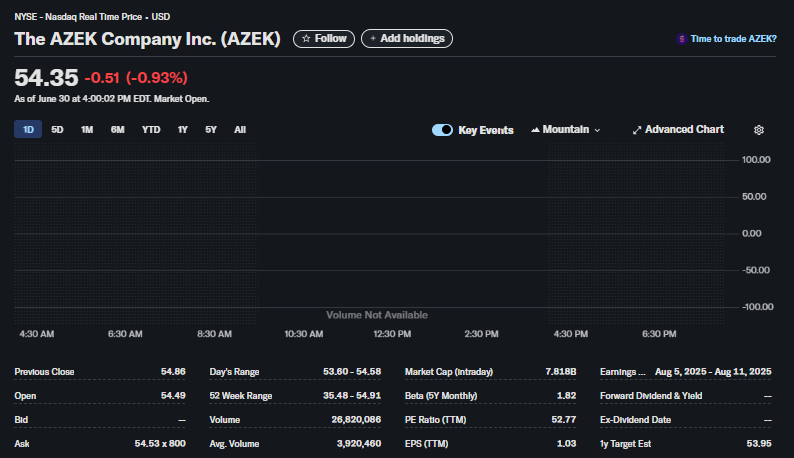Open the Mountain chart type dropdown
Viewport: 794px width, 458px height.
pyautogui.click(x=566, y=130)
